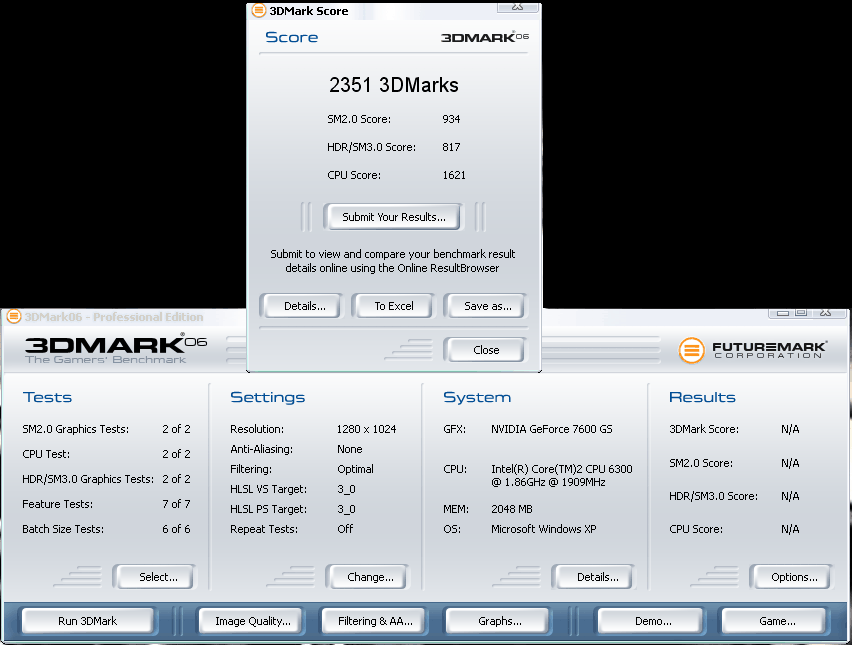This screenshot has width=852, height=645.
Task: Click the 3DMark Score N/A value in Results
Action: (x=790, y=429)
